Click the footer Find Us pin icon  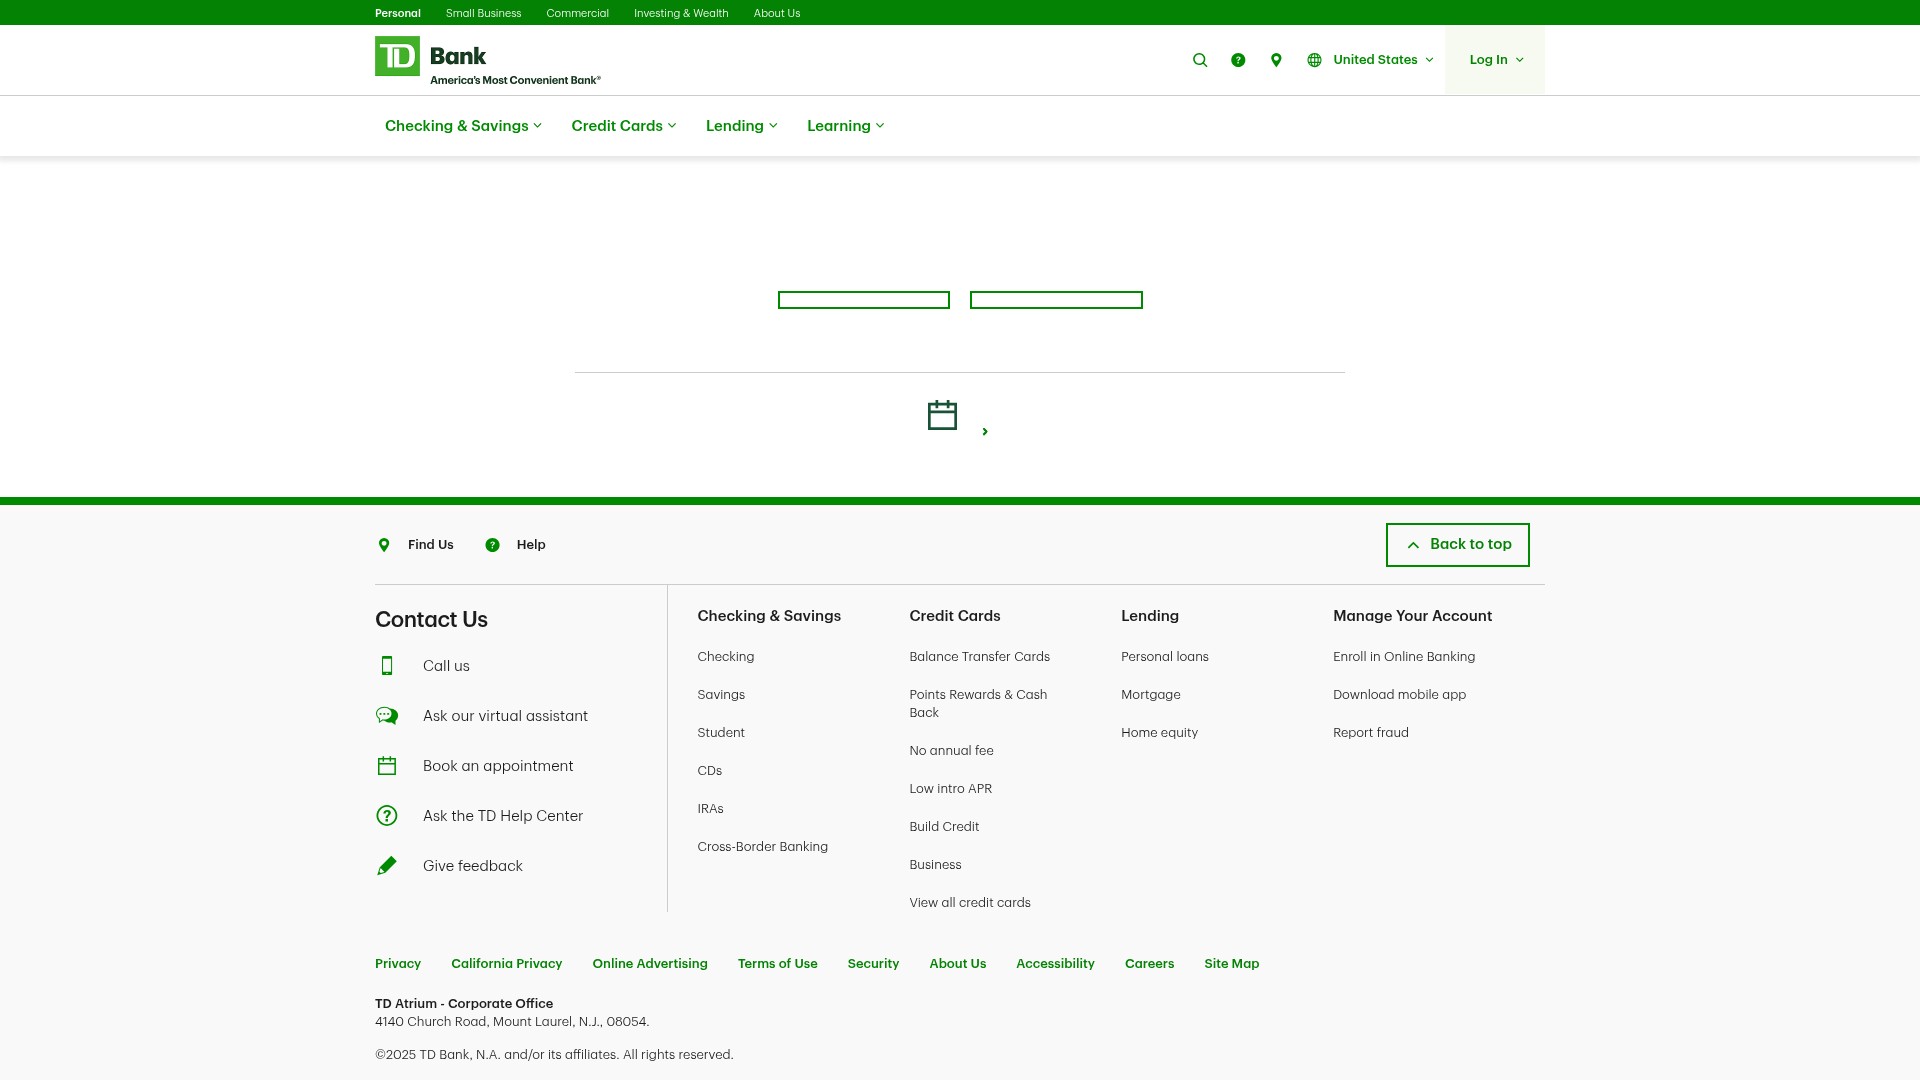384,545
